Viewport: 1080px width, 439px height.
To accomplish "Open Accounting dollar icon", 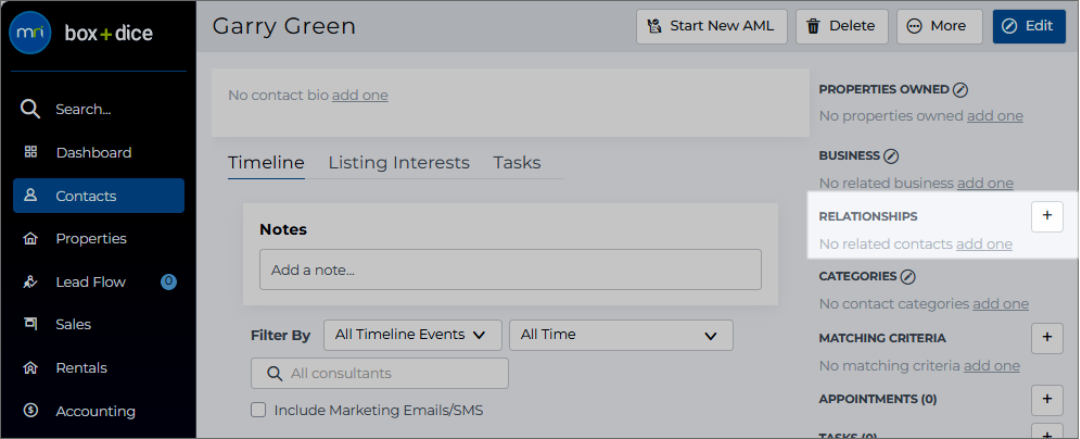I will click(30, 411).
